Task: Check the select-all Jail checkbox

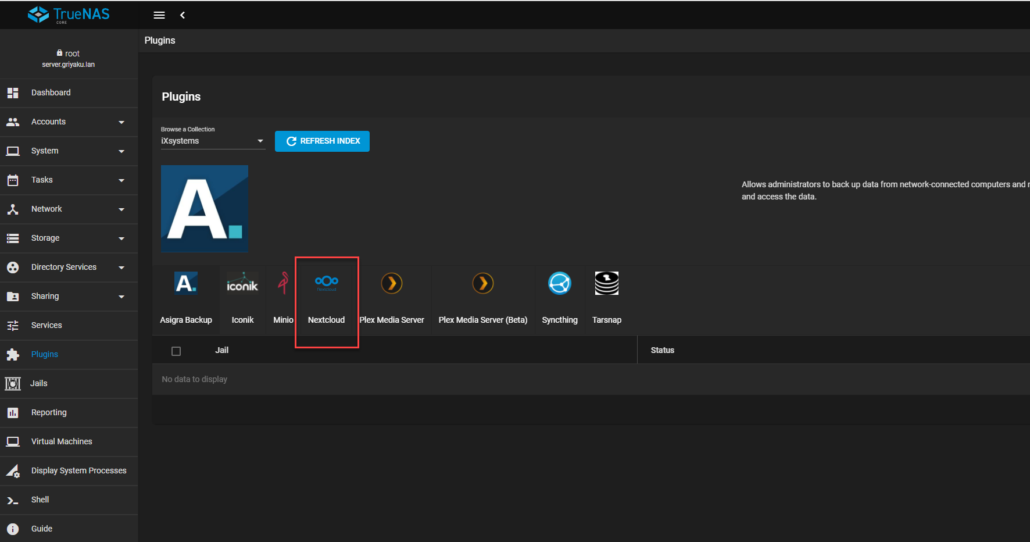Action: 176,351
